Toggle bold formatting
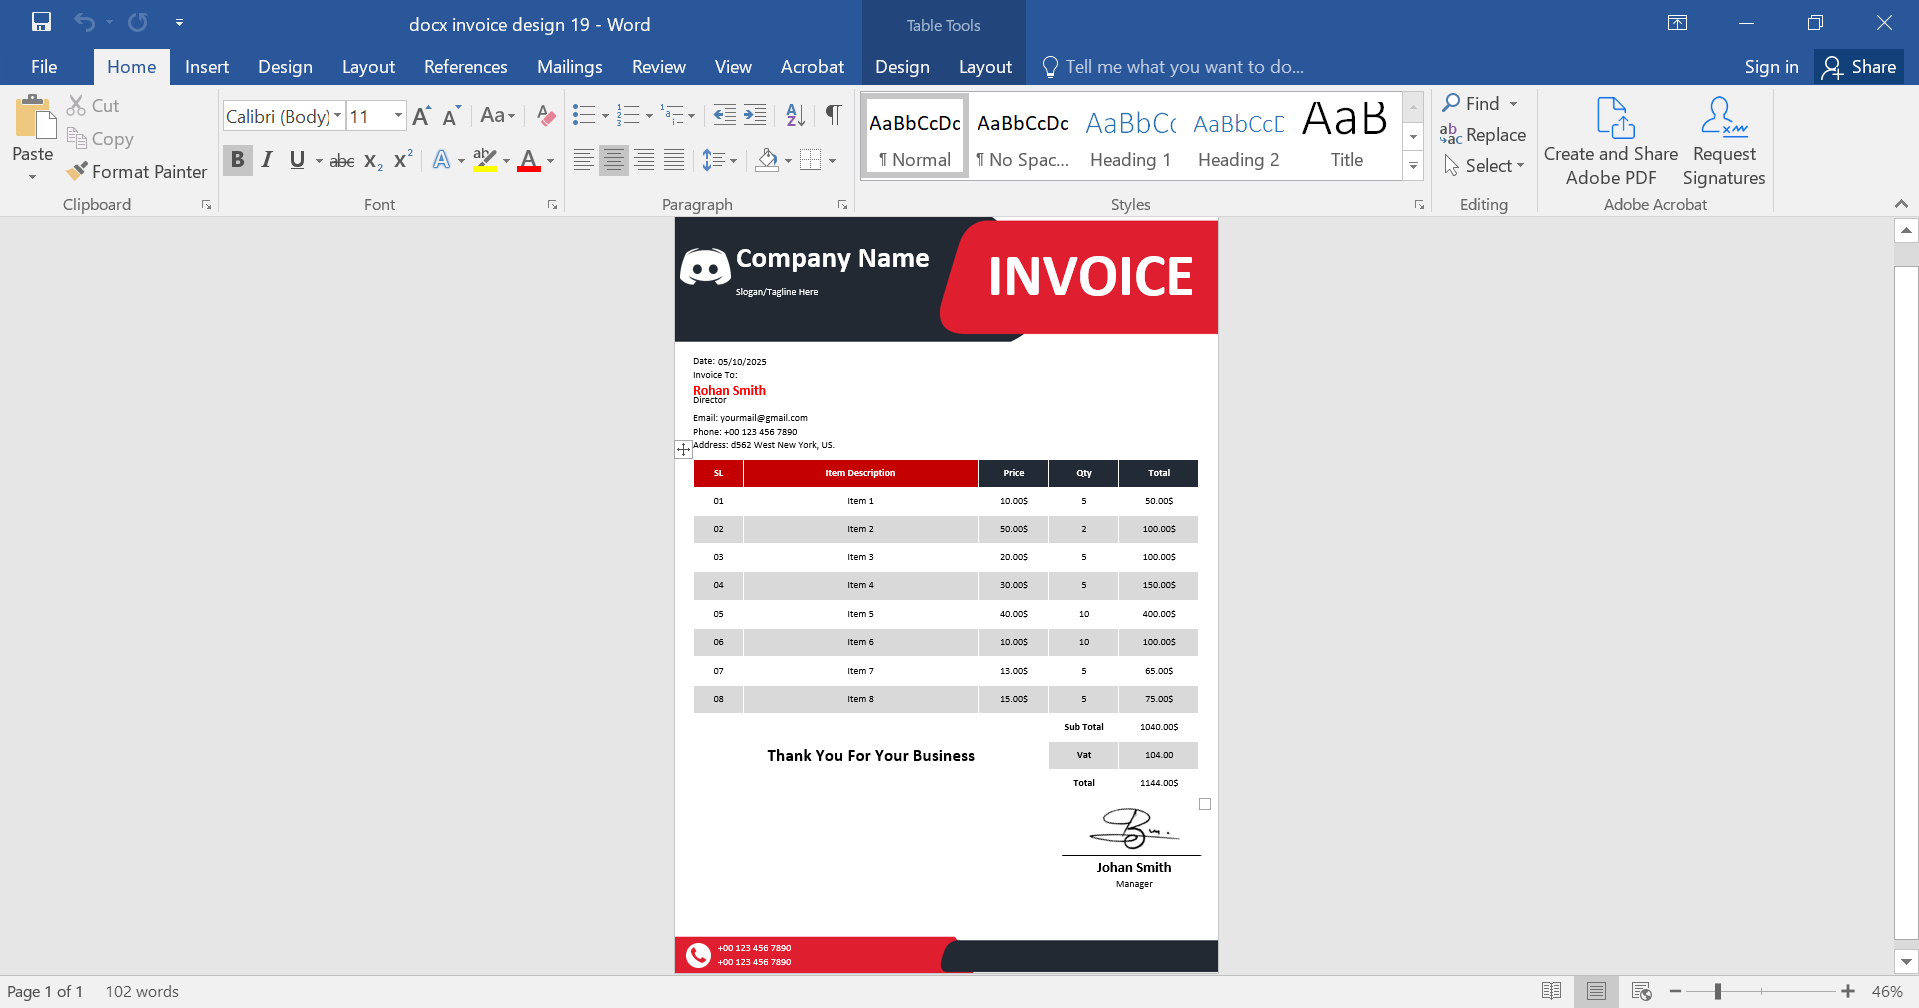Screen dimensions: 1919x1008 tap(237, 159)
